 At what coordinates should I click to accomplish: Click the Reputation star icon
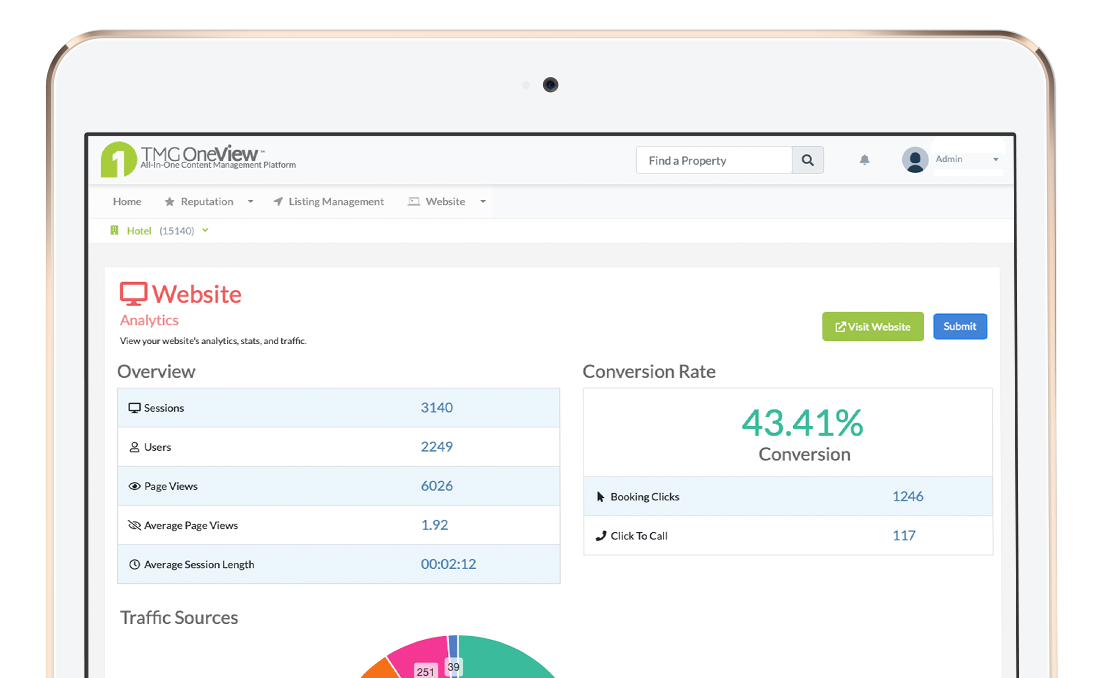pyautogui.click(x=169, y=202)
